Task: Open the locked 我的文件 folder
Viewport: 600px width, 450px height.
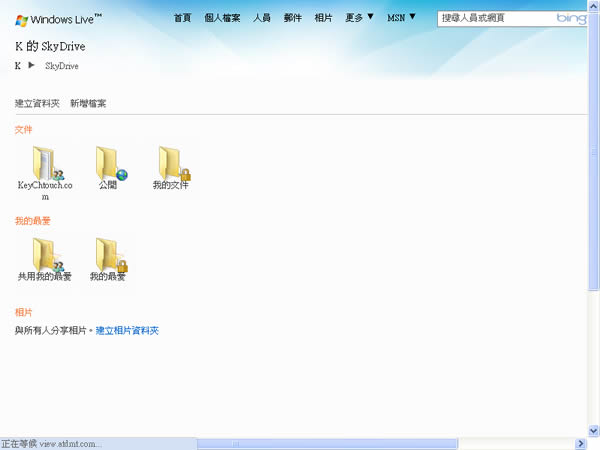Action: pyautogui.click(x=171, y=164)
